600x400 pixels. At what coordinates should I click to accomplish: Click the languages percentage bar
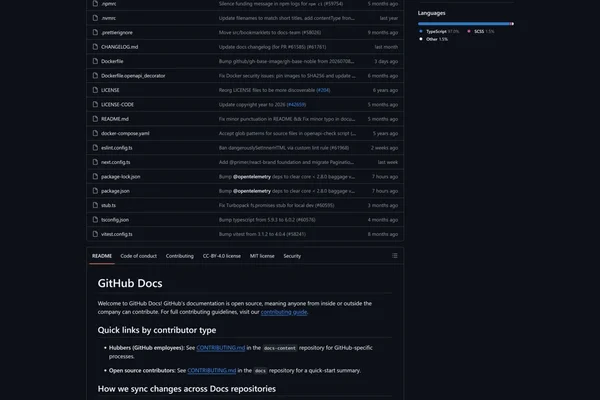466,24
